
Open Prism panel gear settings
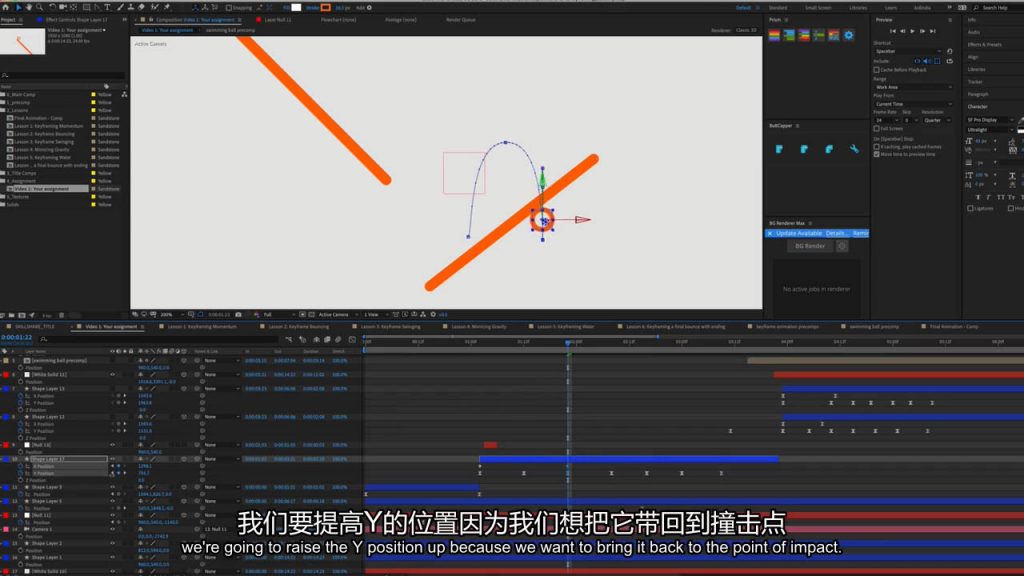point(849,35)
